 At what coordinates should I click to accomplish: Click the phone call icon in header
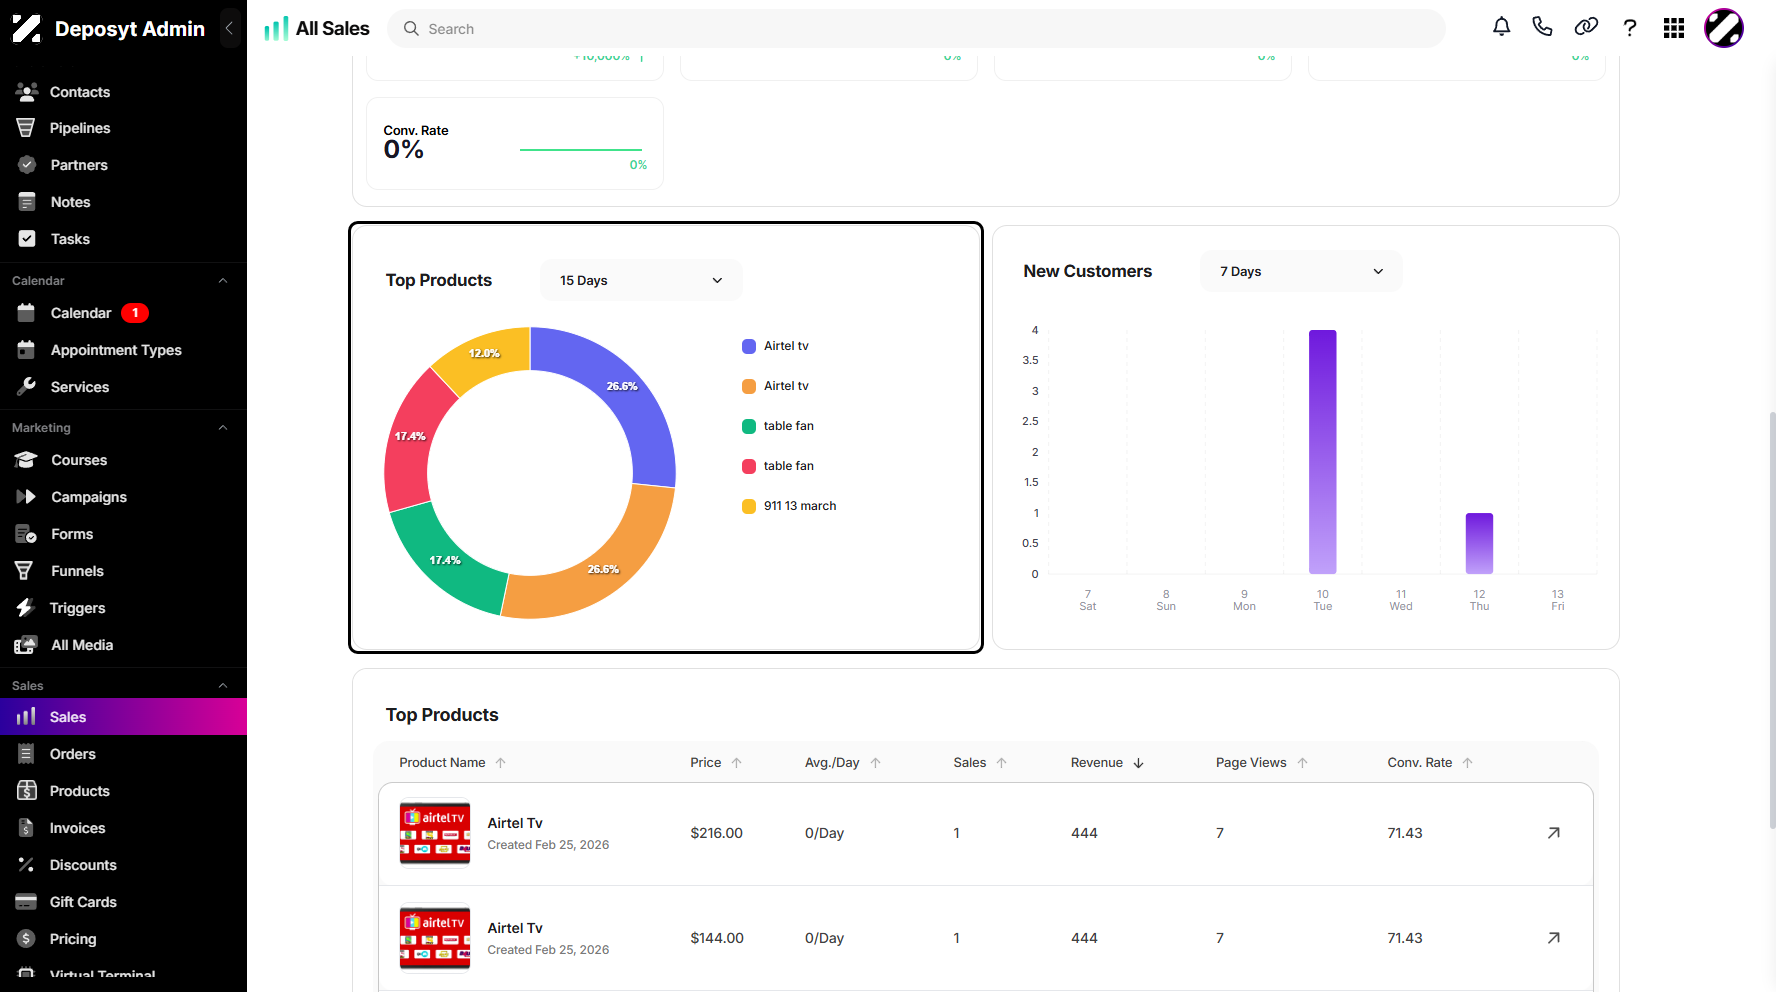pyautogui.click(x=1543, y=28)
